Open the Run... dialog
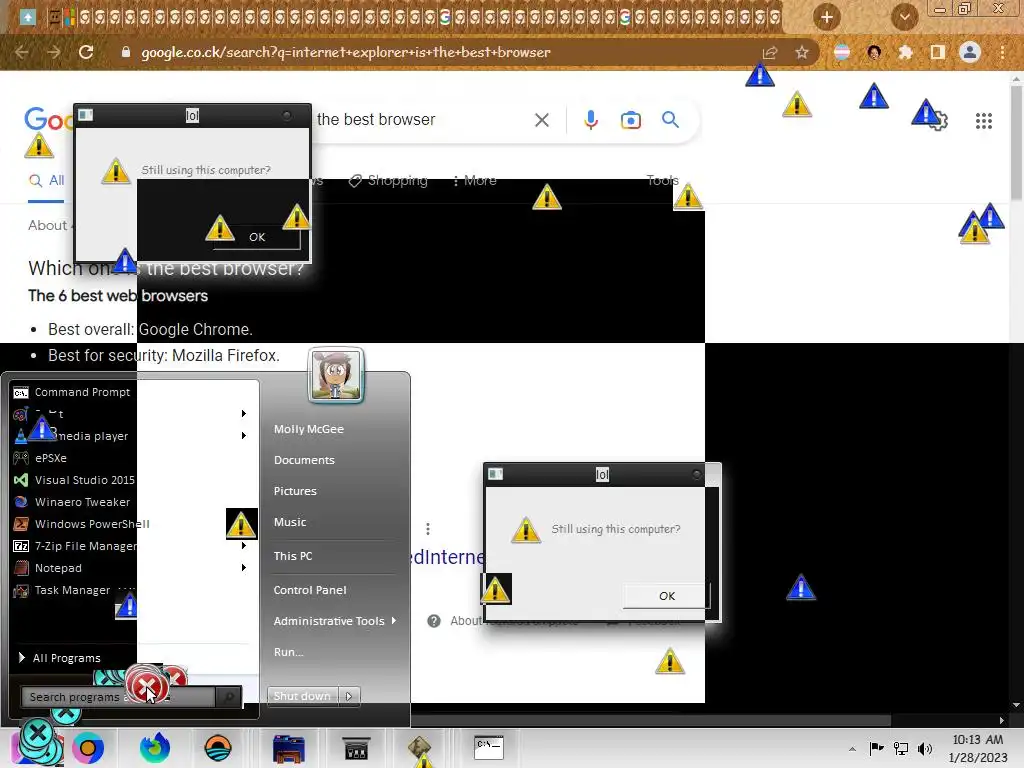The height and width of the screenshot is (768, 1024). pos(288,652)
